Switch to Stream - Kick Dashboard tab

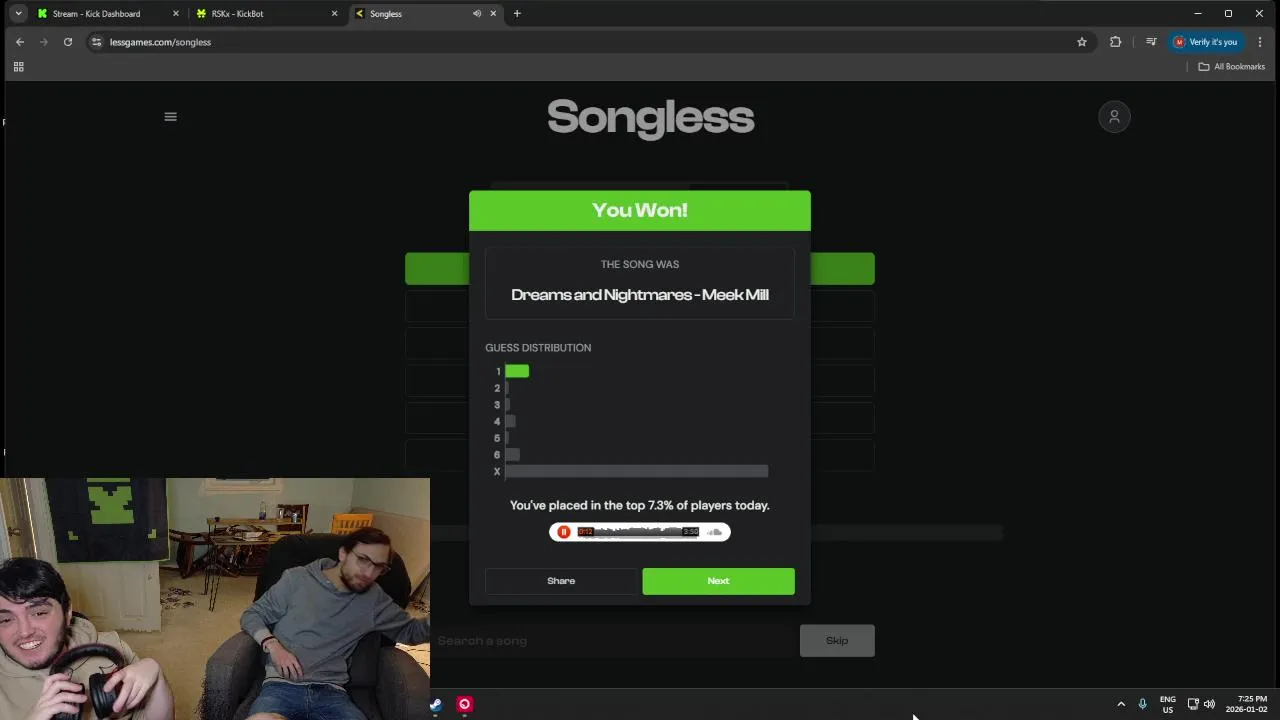[97, 14]
